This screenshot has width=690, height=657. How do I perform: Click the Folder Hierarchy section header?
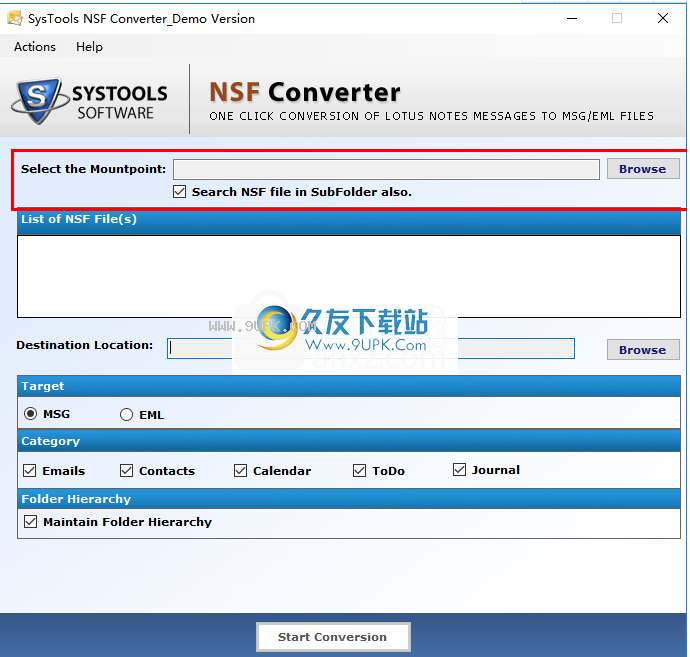coord(349,499)
